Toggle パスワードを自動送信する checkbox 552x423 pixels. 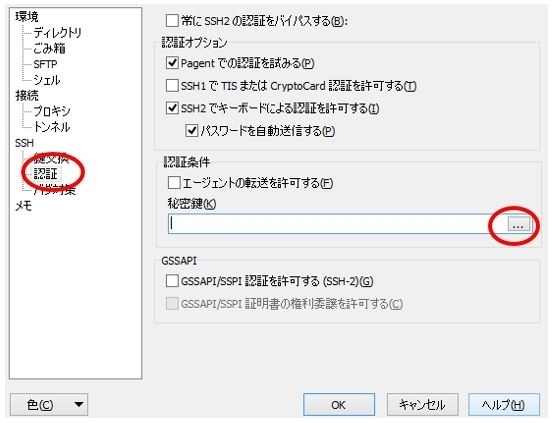click(192, 130)
